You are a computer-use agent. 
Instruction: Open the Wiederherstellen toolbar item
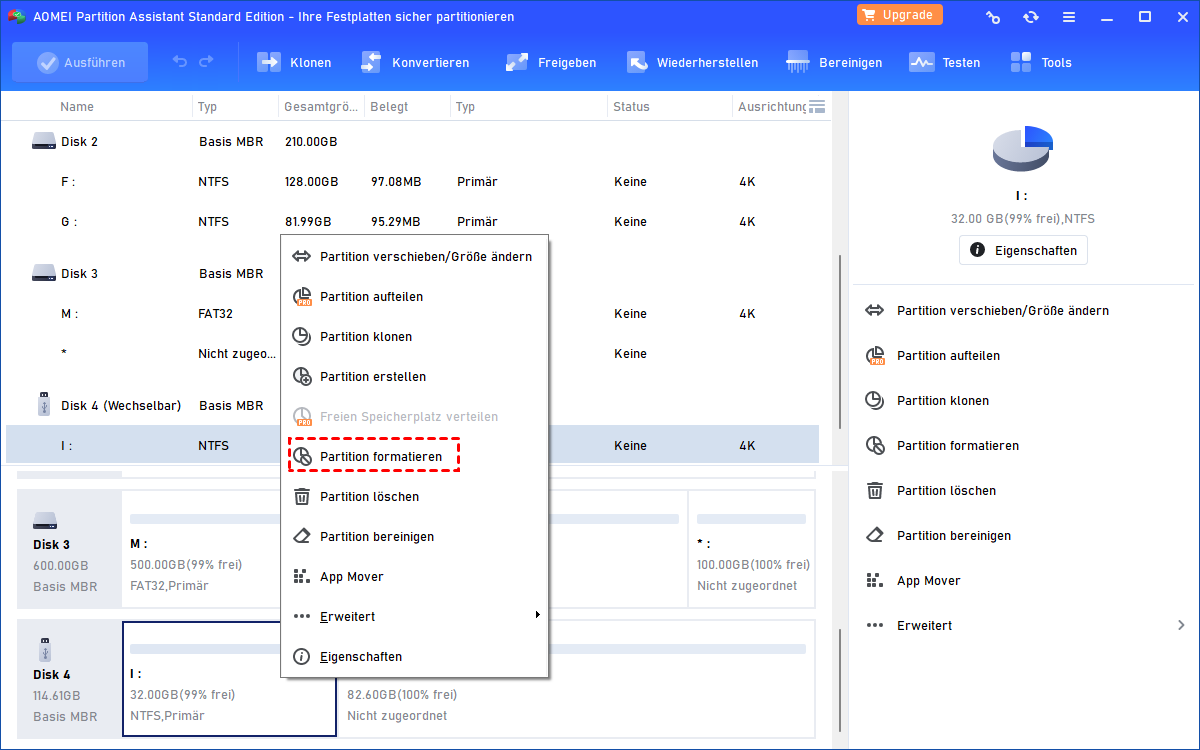point(692,62)
